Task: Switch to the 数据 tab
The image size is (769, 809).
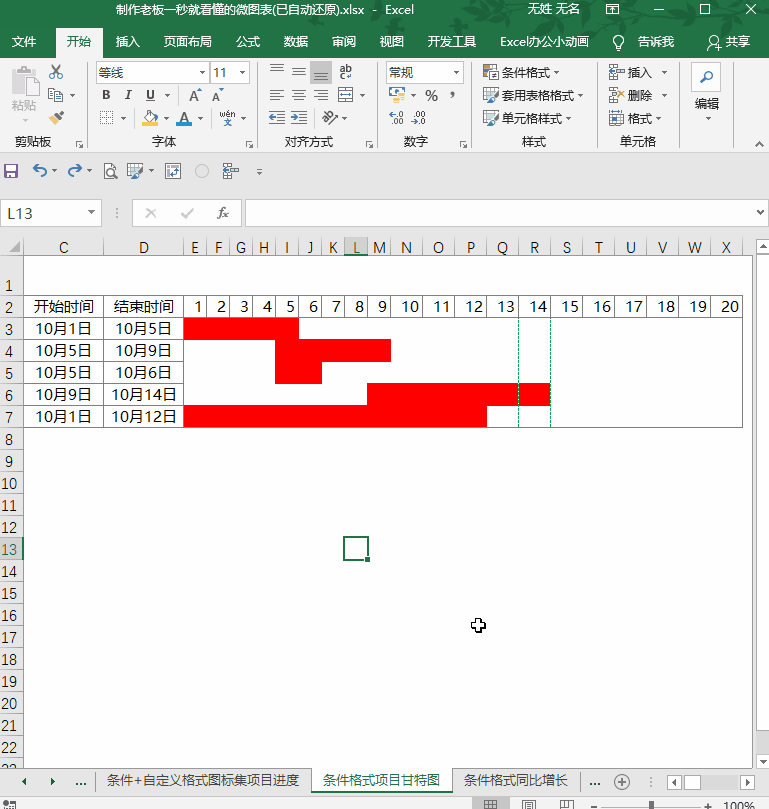Action: click(296, 42)
